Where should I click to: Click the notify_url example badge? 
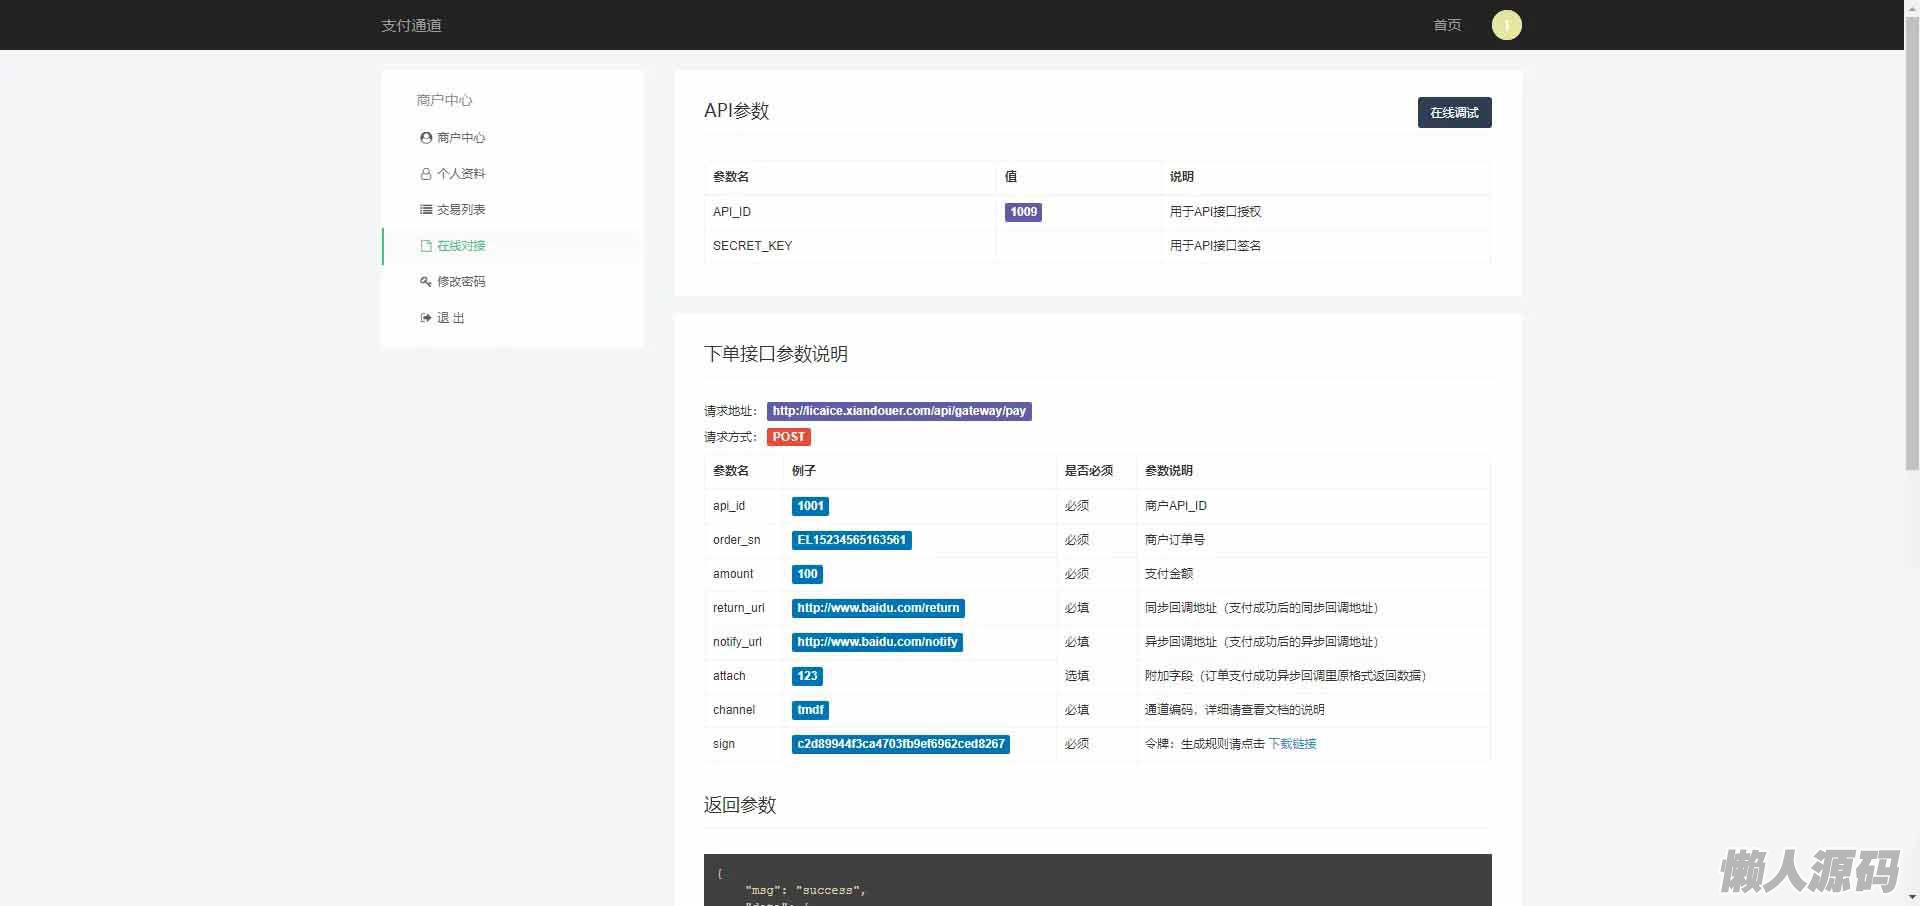[x=877, y=642]
